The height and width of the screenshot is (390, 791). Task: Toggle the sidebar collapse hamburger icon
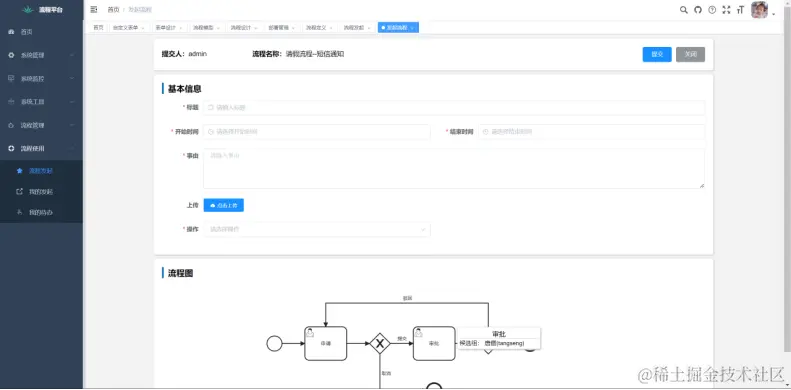pyautogui.click(x=94, y=10)
